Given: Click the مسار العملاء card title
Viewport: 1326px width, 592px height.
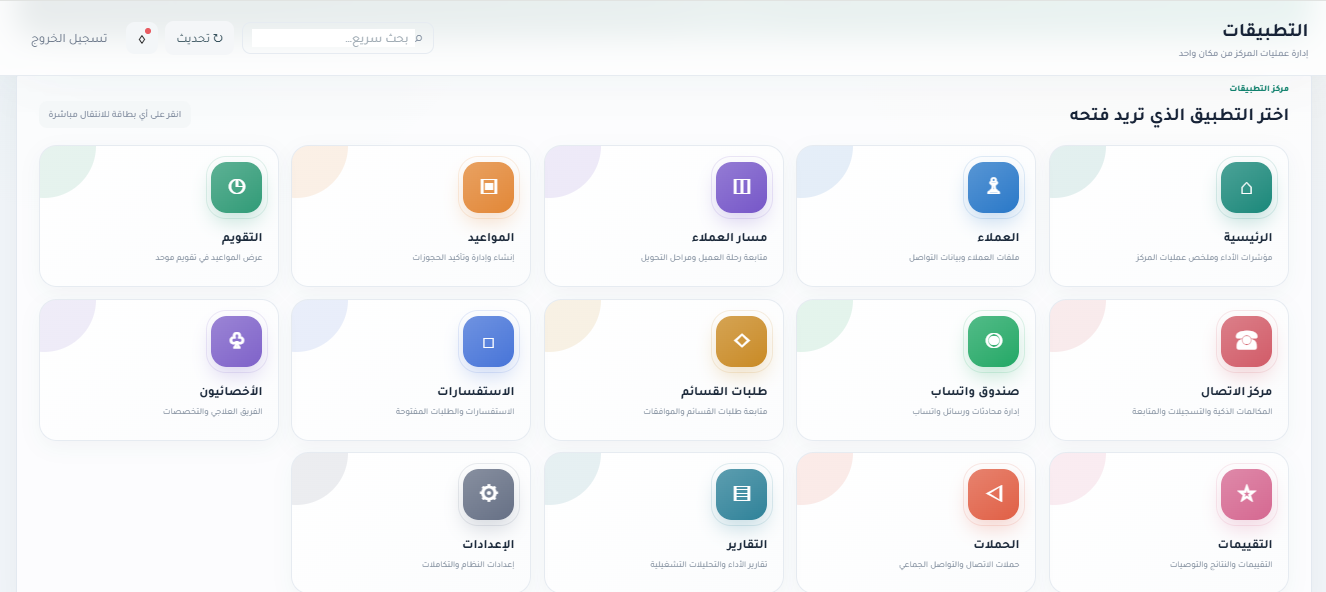Looking at the screenshot, I should pyautogui.click(x=729, y=238).
